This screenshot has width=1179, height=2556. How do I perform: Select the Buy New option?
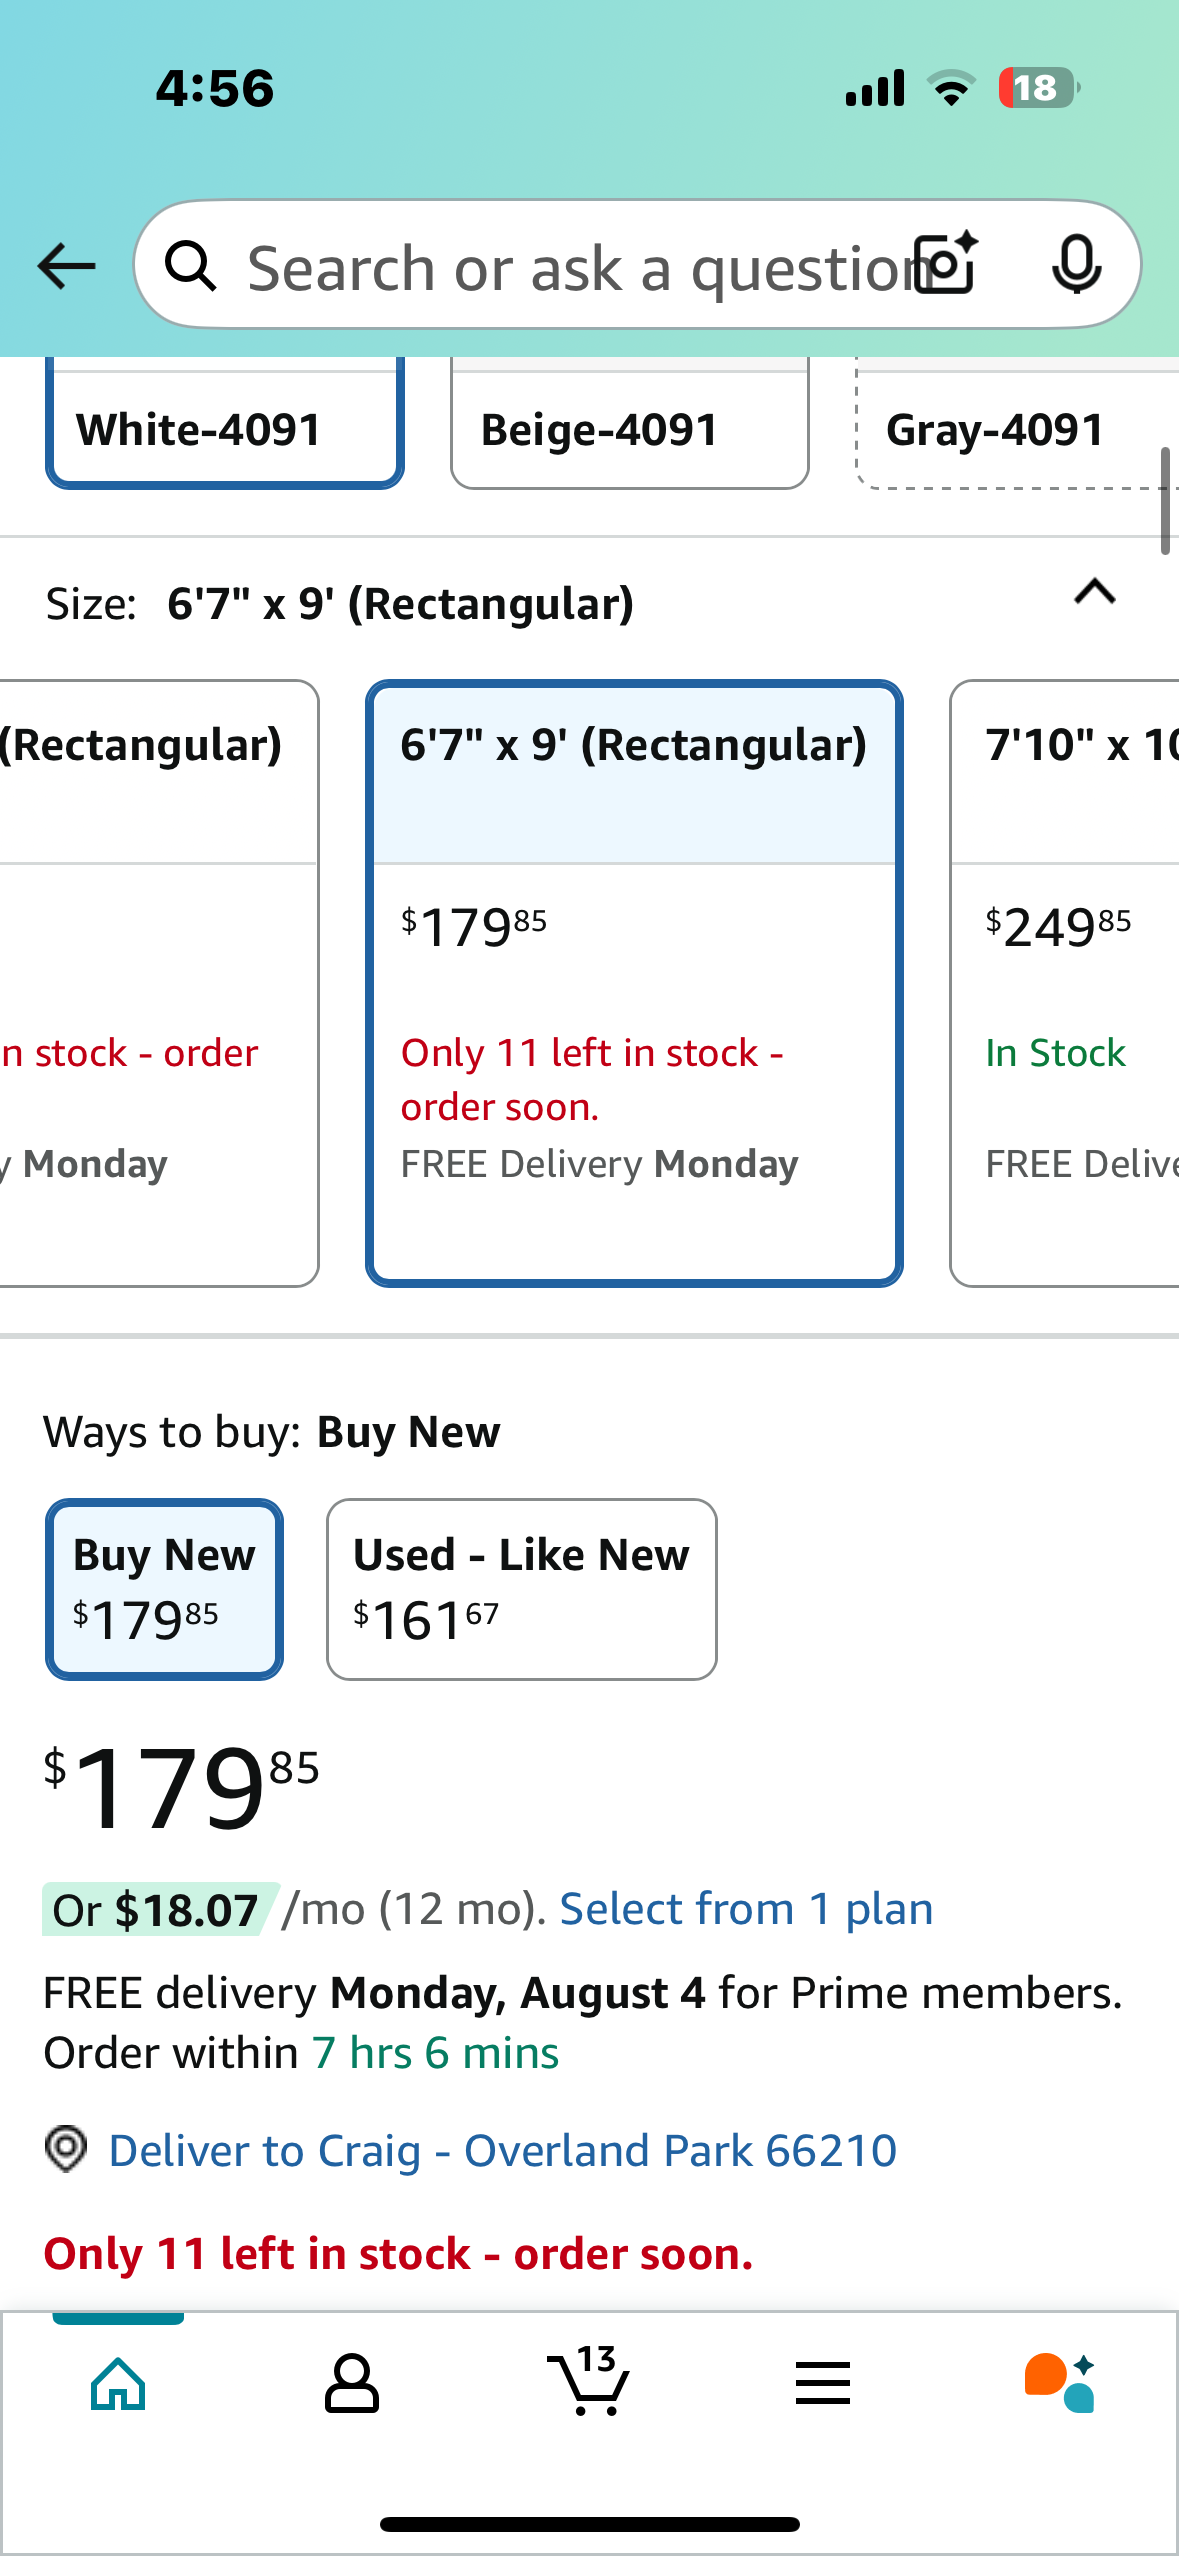164,1589
